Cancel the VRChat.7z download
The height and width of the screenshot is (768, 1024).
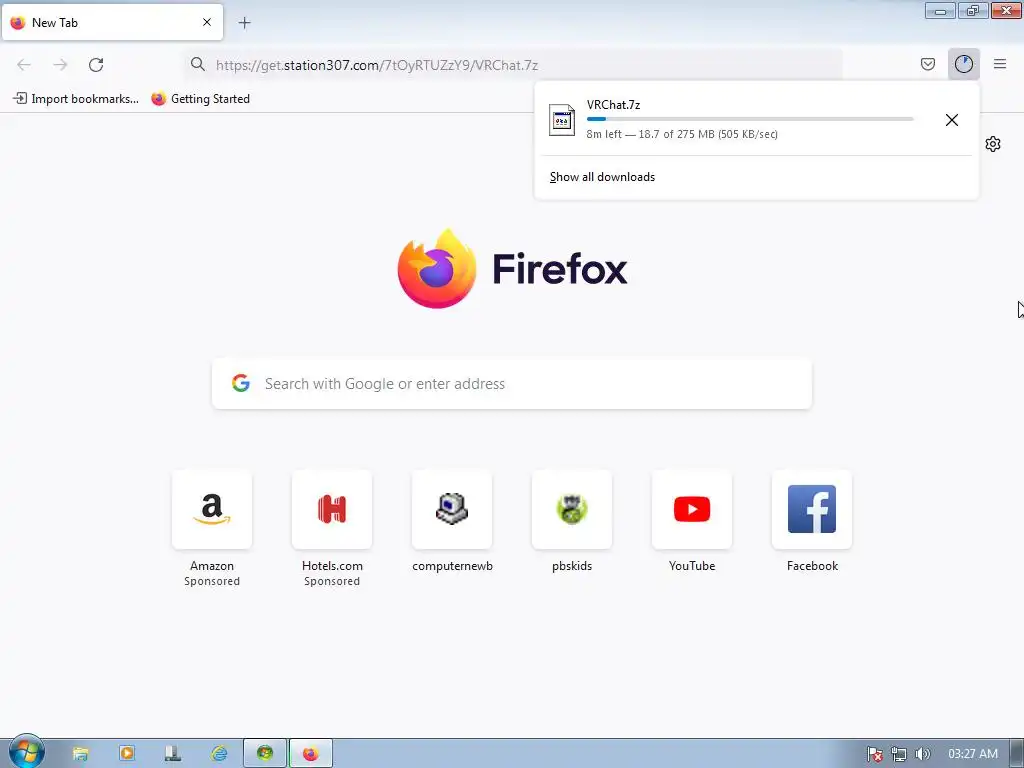[x=952, y=120]
